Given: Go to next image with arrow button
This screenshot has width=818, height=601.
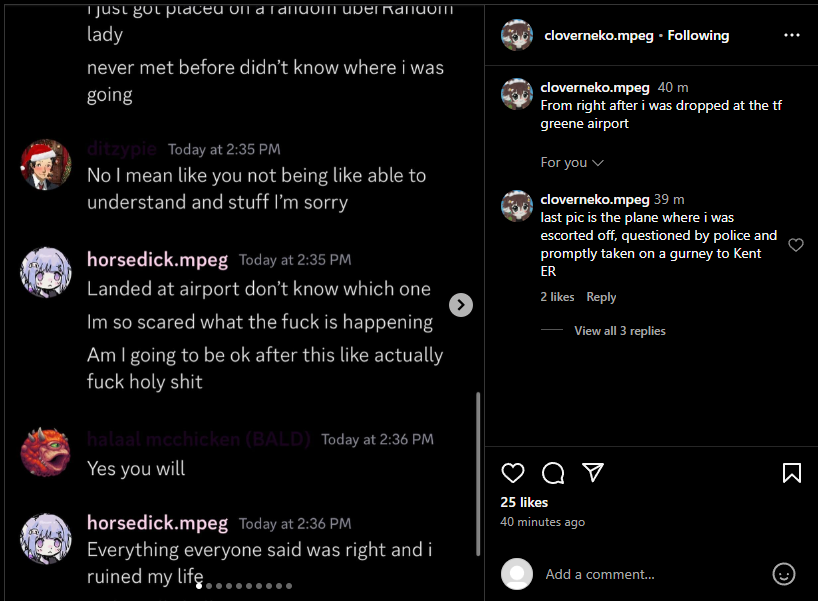Looking at the screenshot, I should [x=461, y=305].
